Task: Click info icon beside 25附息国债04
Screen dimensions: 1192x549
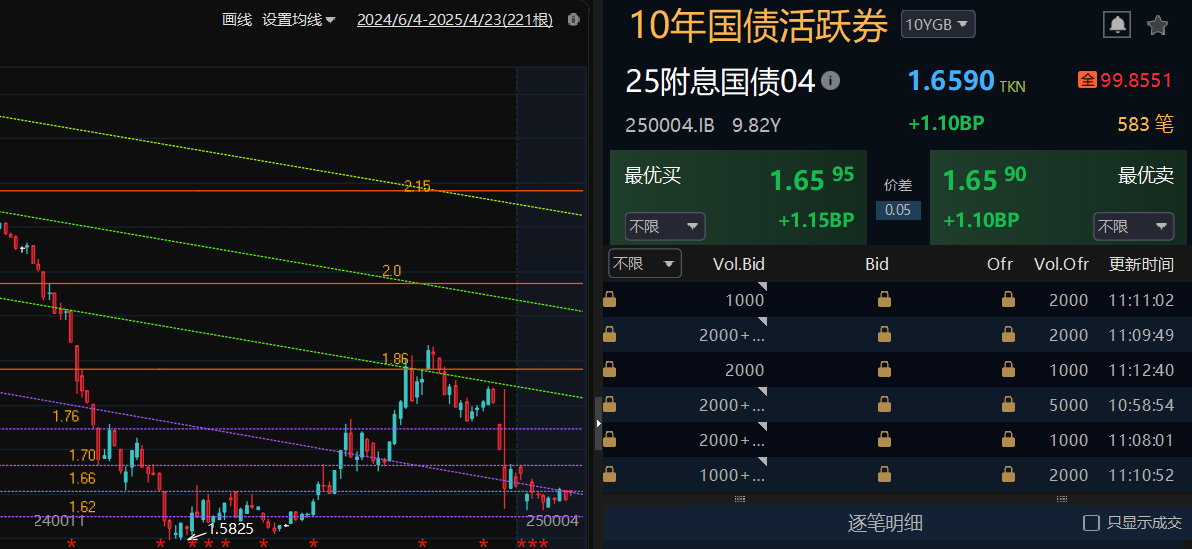Action: [x=831, y=81]
